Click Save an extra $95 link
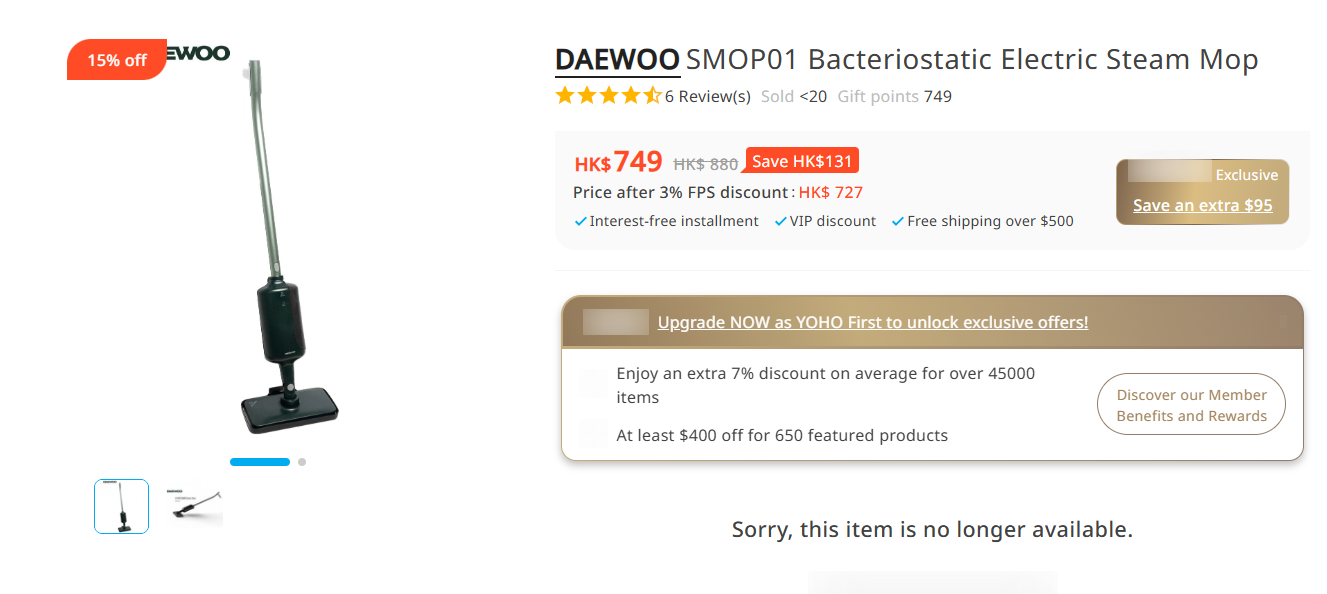Viewport: 1327px width, 594px height. (1202, 205)
